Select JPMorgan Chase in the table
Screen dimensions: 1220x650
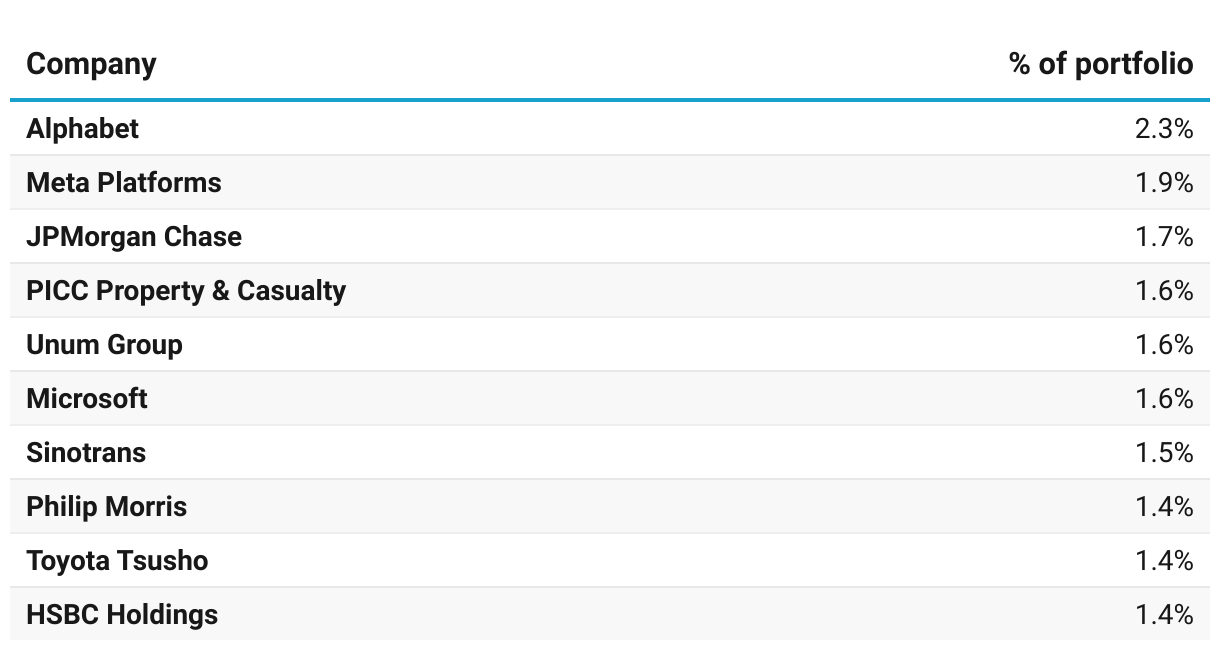click(x=133, y=237)
